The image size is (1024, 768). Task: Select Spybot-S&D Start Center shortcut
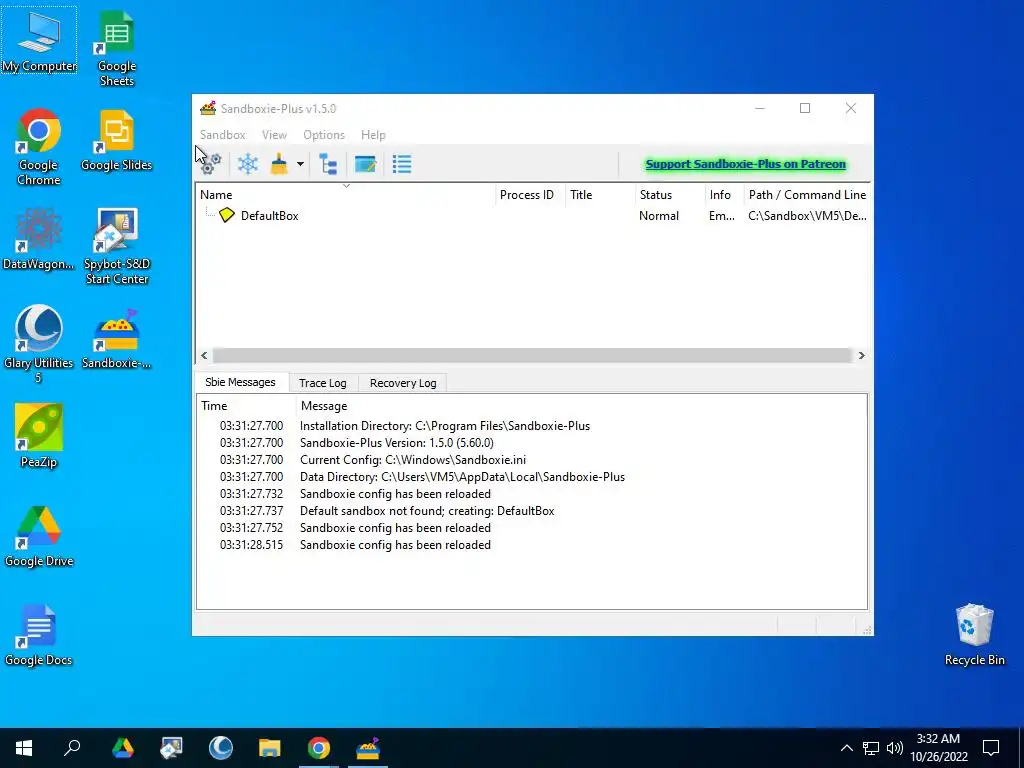116,246
